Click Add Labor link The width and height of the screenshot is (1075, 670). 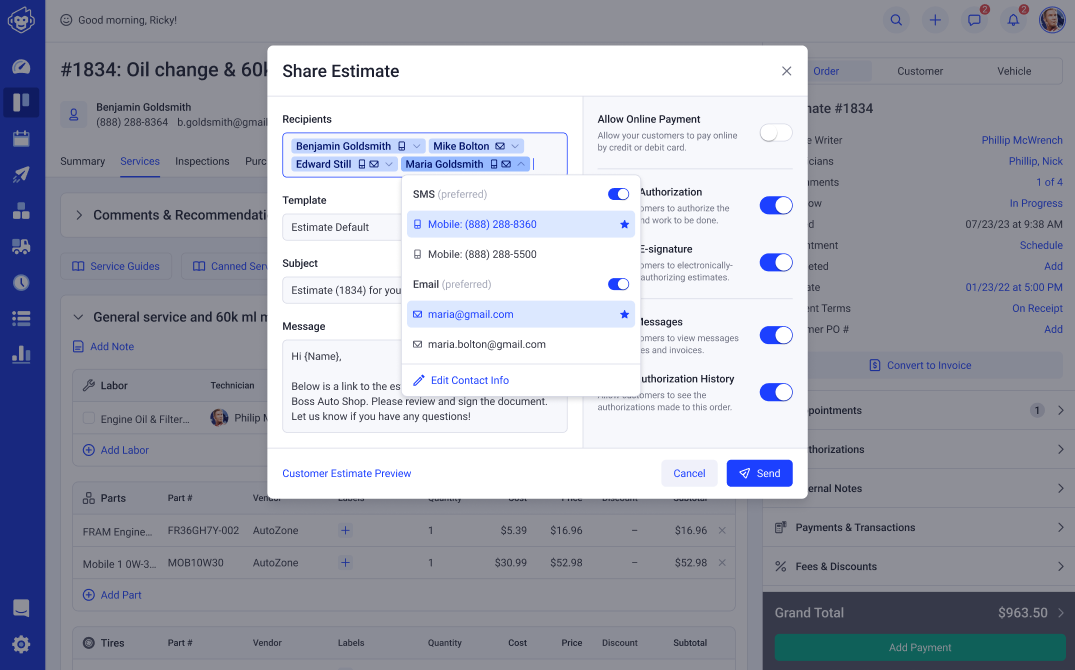[x=116, y=450]
